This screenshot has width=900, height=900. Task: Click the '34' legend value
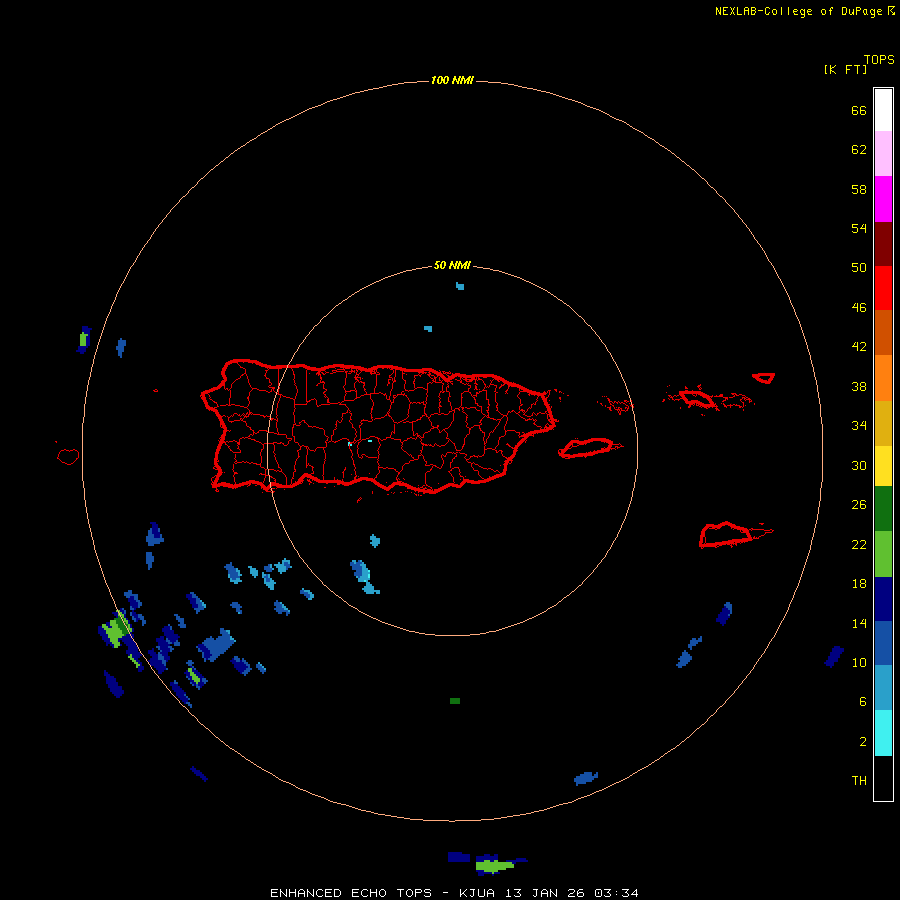click(859, 426)
